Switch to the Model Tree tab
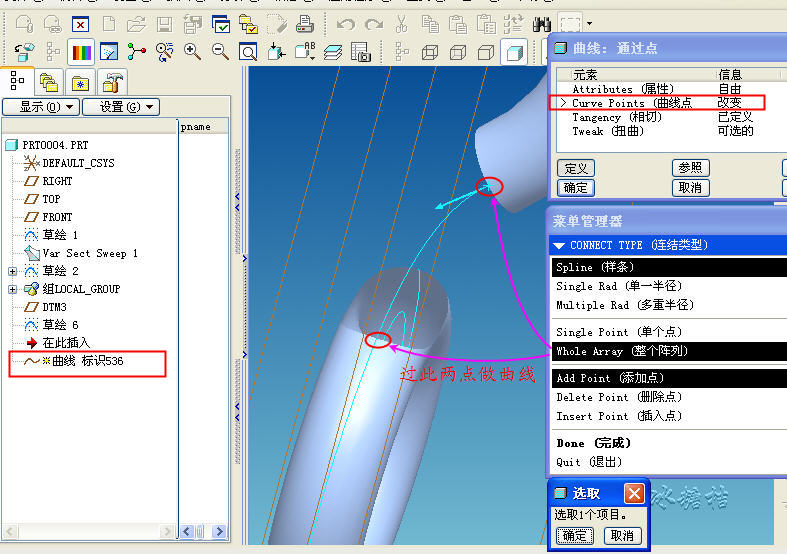The image size is (787, 554). 18,81
